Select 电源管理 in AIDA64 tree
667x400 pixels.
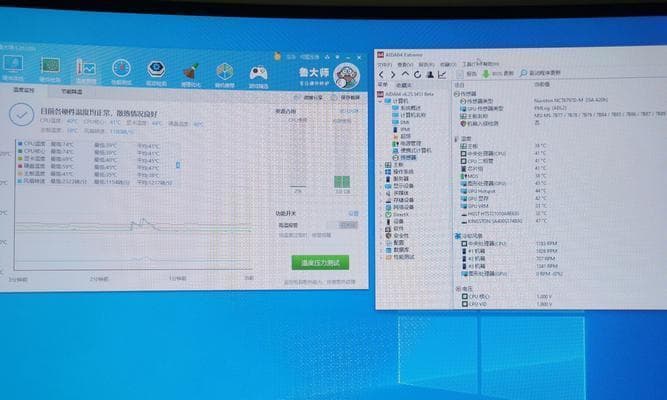click(407, 143)
